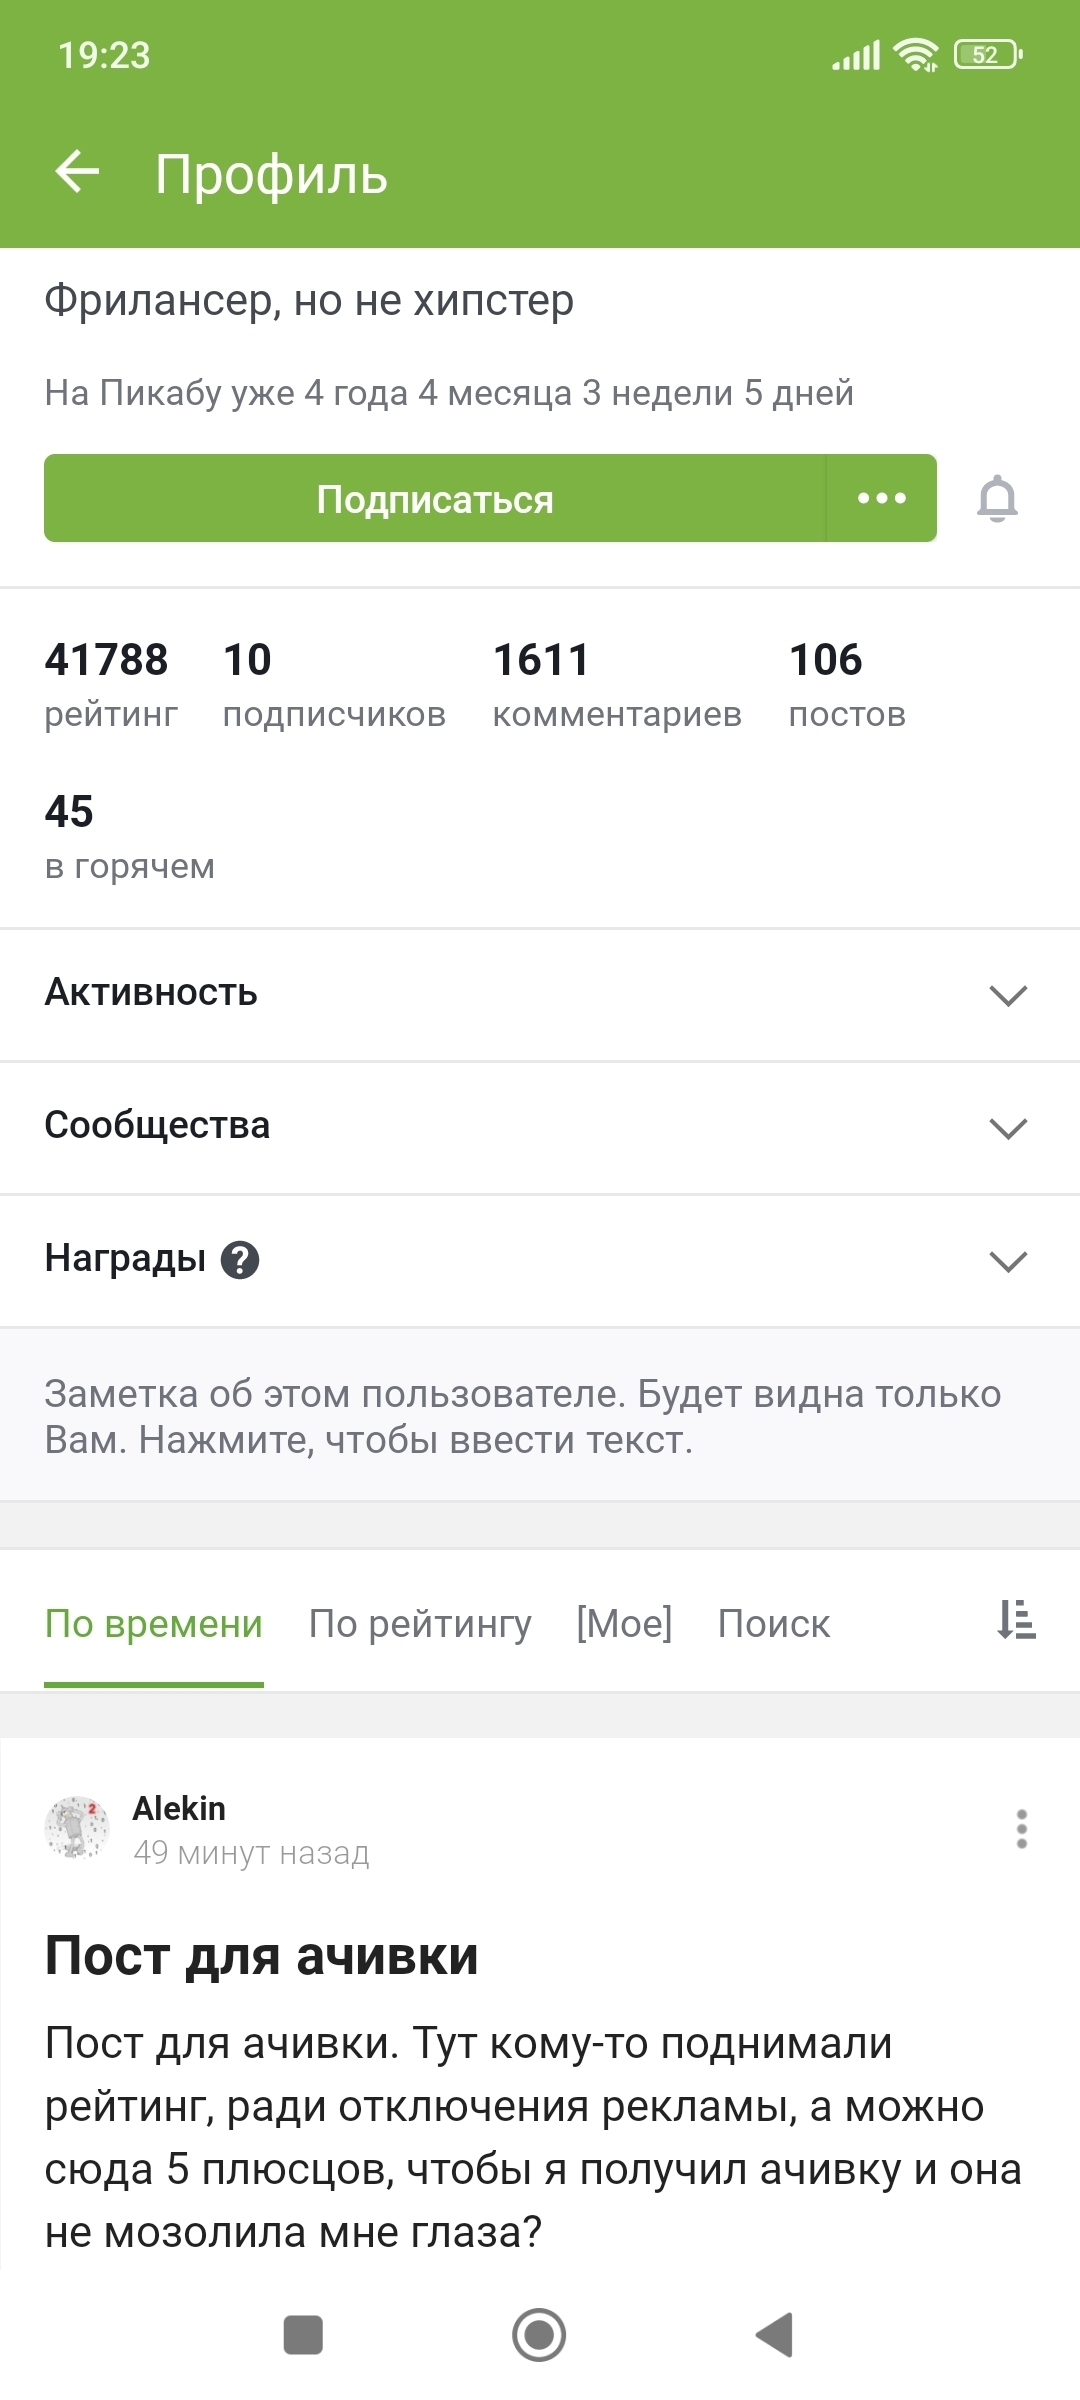Toggle the notification bell for this profile
The height and width of the screenshot is (2400, 1080).
click(x=997, y=498)
